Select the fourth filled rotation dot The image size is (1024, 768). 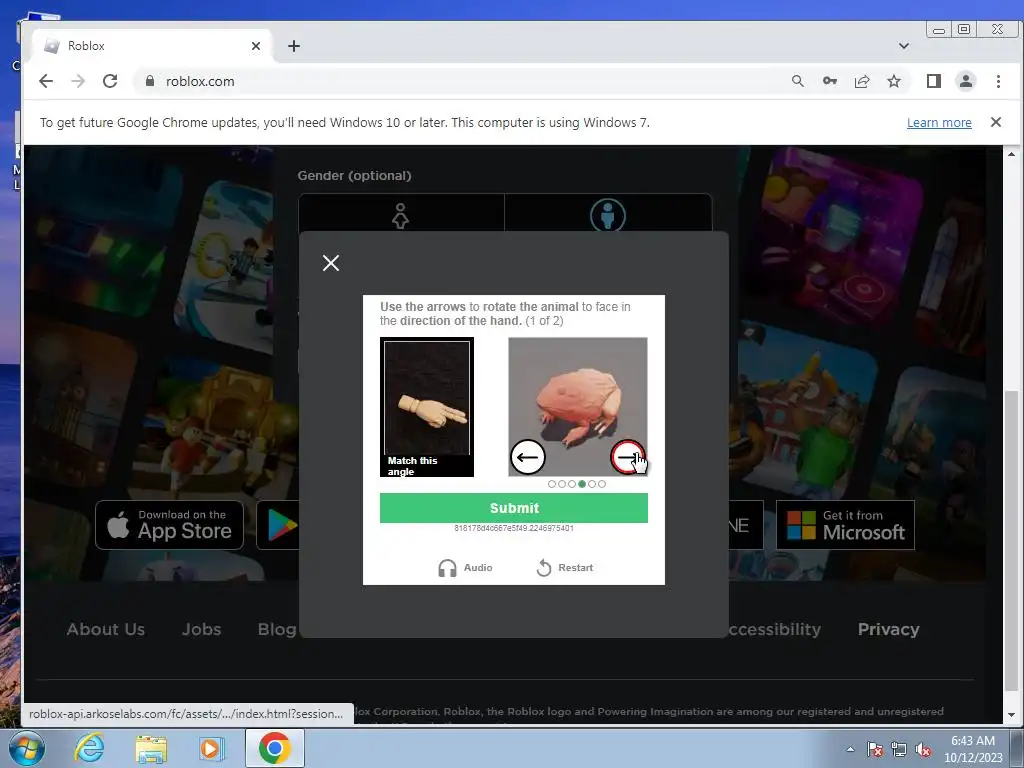click(582, 484)
